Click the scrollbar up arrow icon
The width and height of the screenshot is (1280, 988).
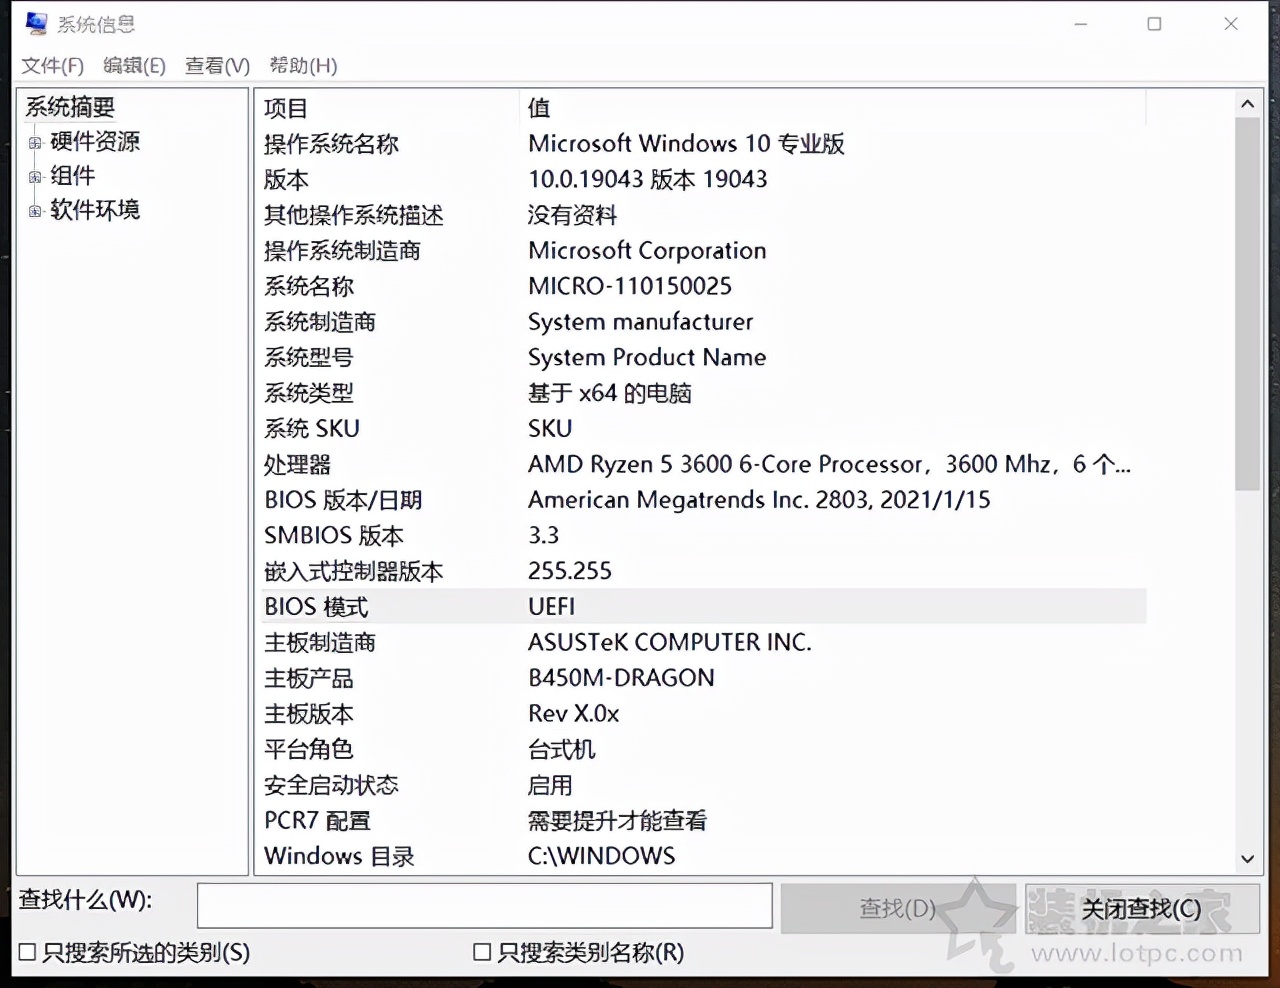[1247, 104]
